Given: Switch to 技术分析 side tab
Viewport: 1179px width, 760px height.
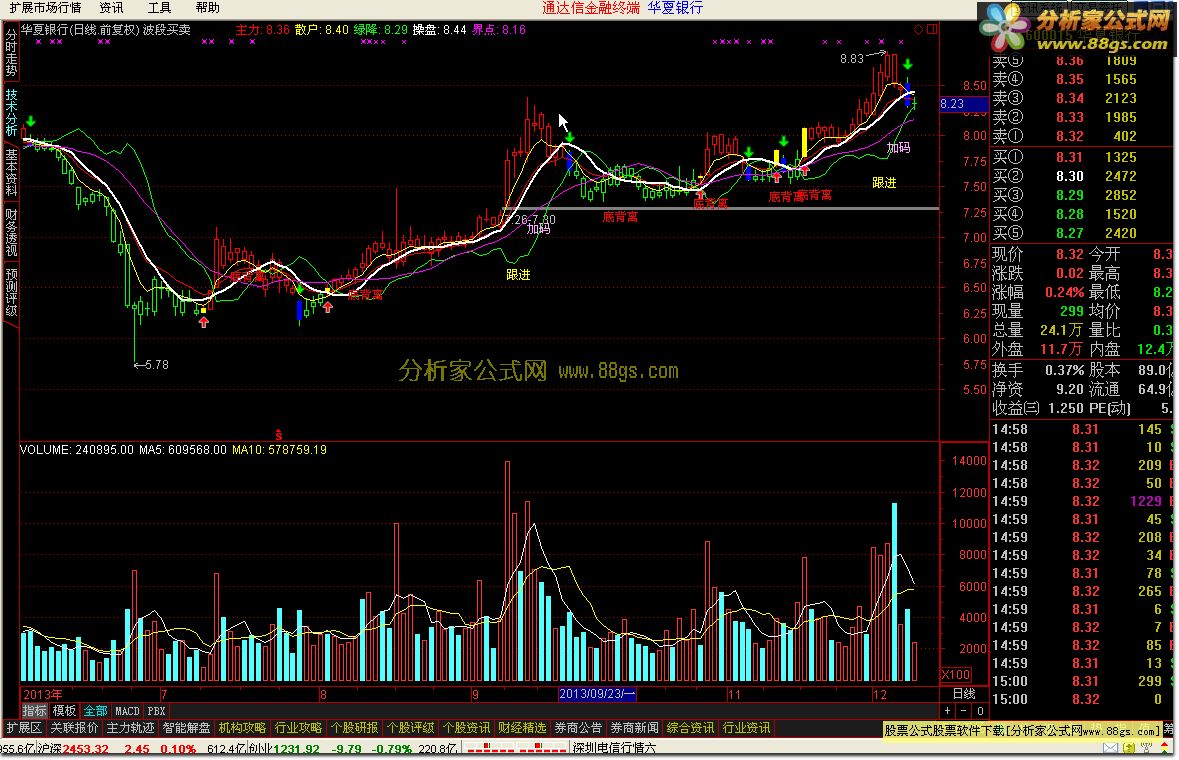Looking at the screenshot, I should point(11,112).
